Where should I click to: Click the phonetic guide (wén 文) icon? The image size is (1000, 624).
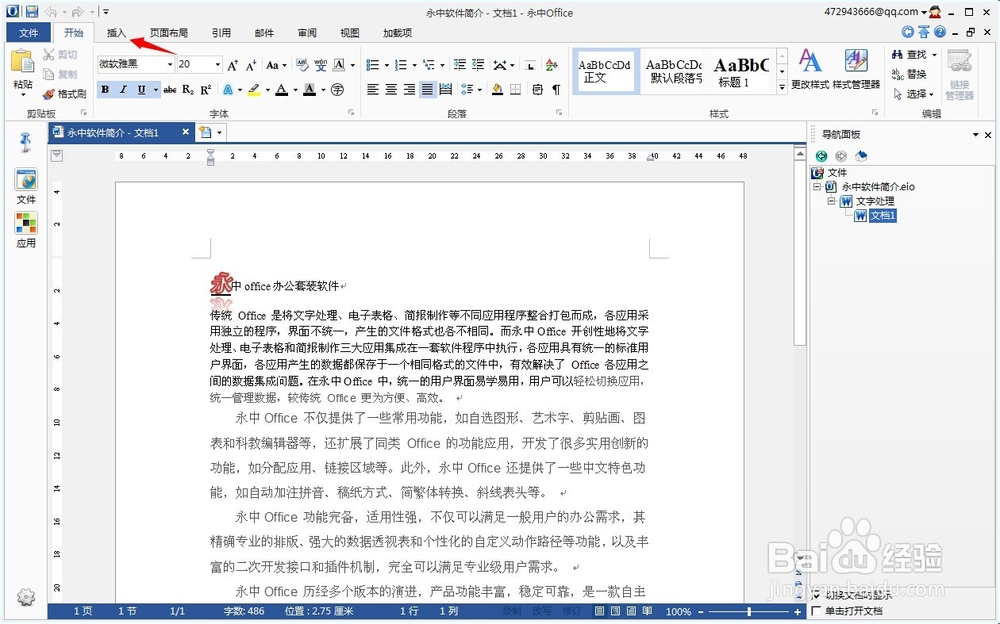pyautogui.click(x=320, y=64)
